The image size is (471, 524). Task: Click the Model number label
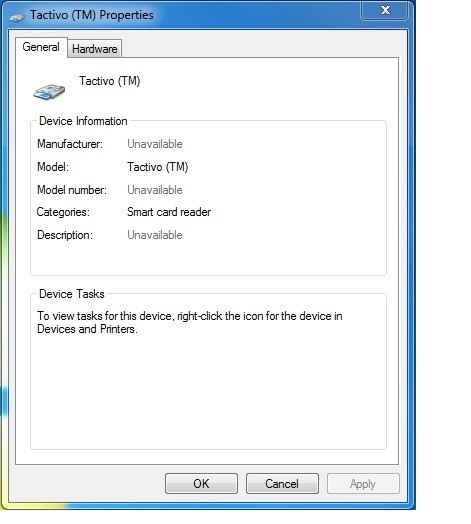coord(72,190)
